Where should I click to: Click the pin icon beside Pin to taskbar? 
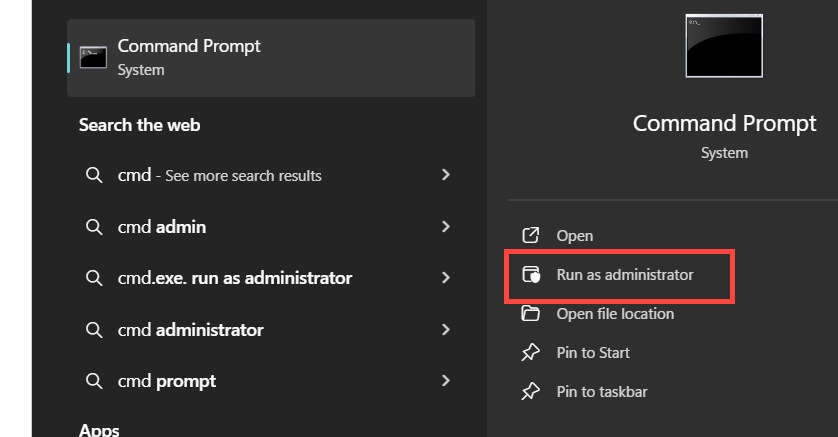coord(531,391)
